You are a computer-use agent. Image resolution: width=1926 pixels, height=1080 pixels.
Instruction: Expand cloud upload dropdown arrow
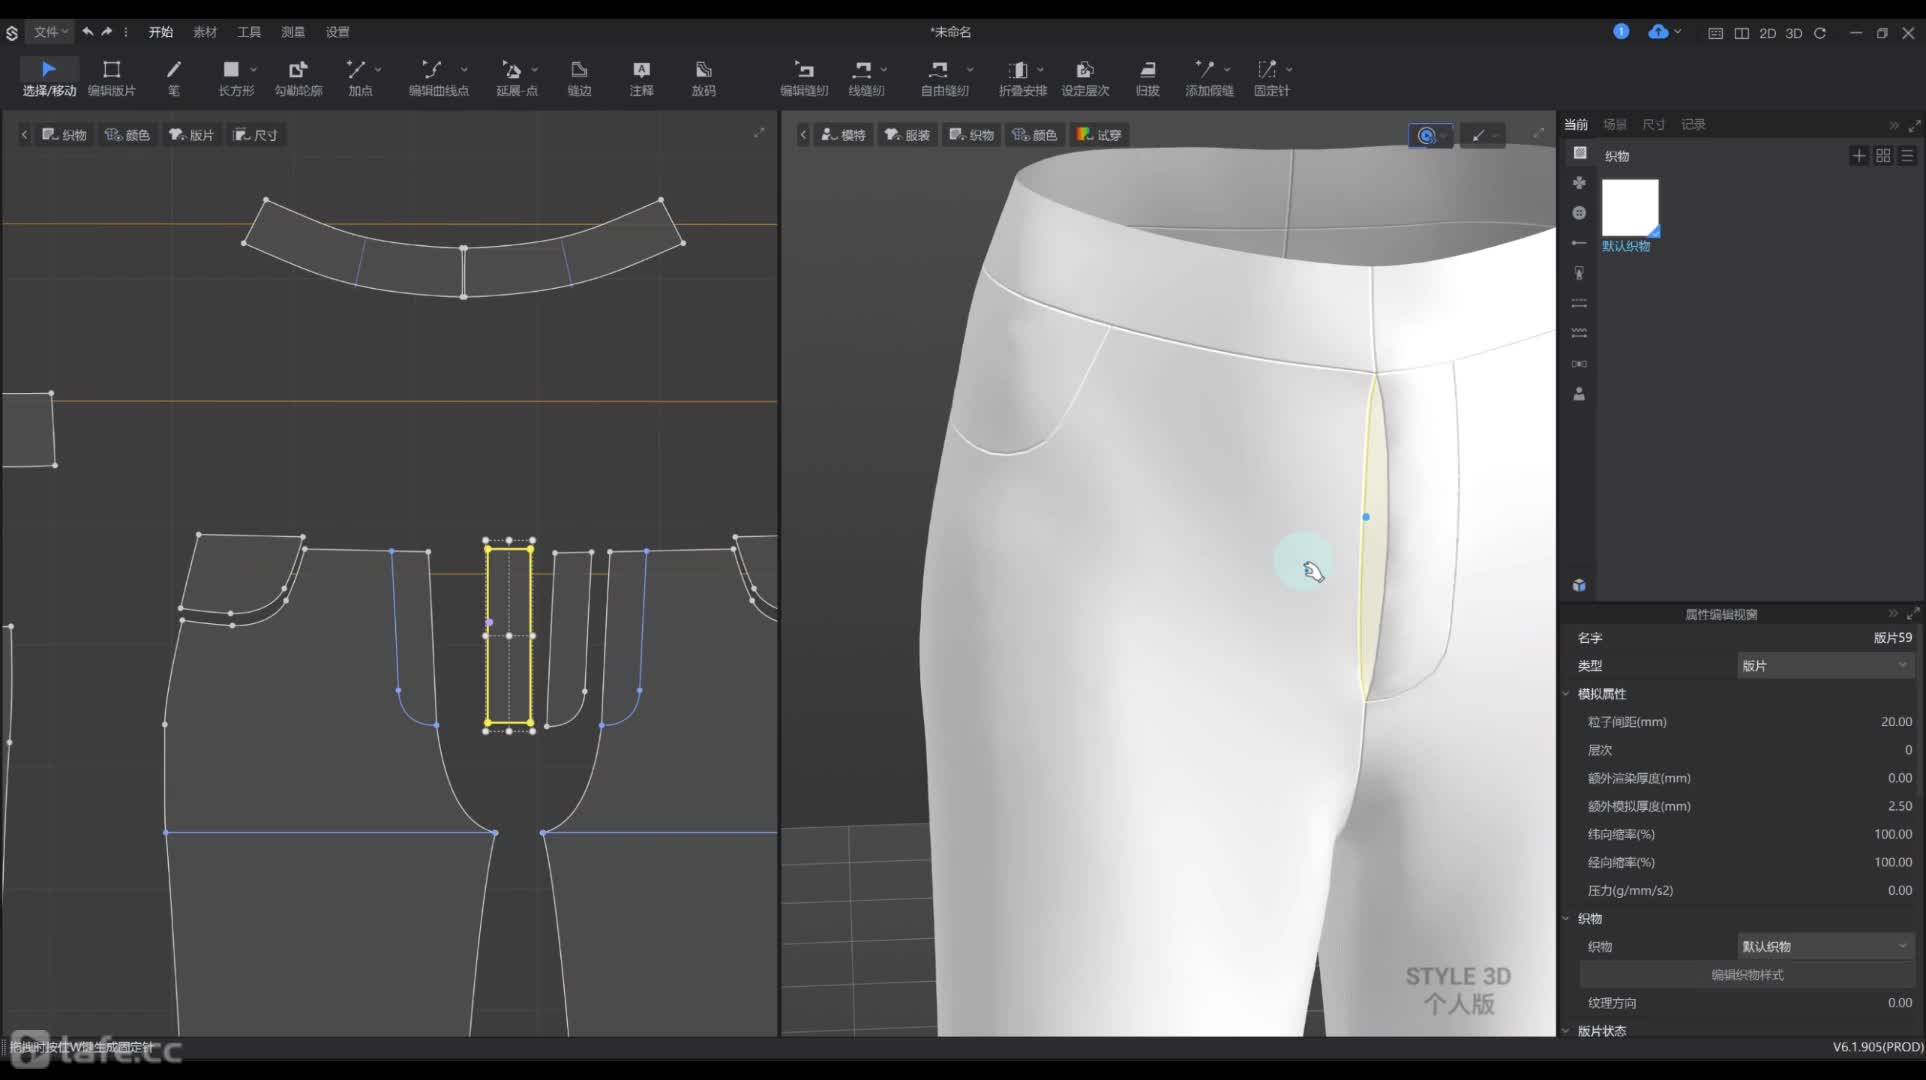(x=1677, y=32)
